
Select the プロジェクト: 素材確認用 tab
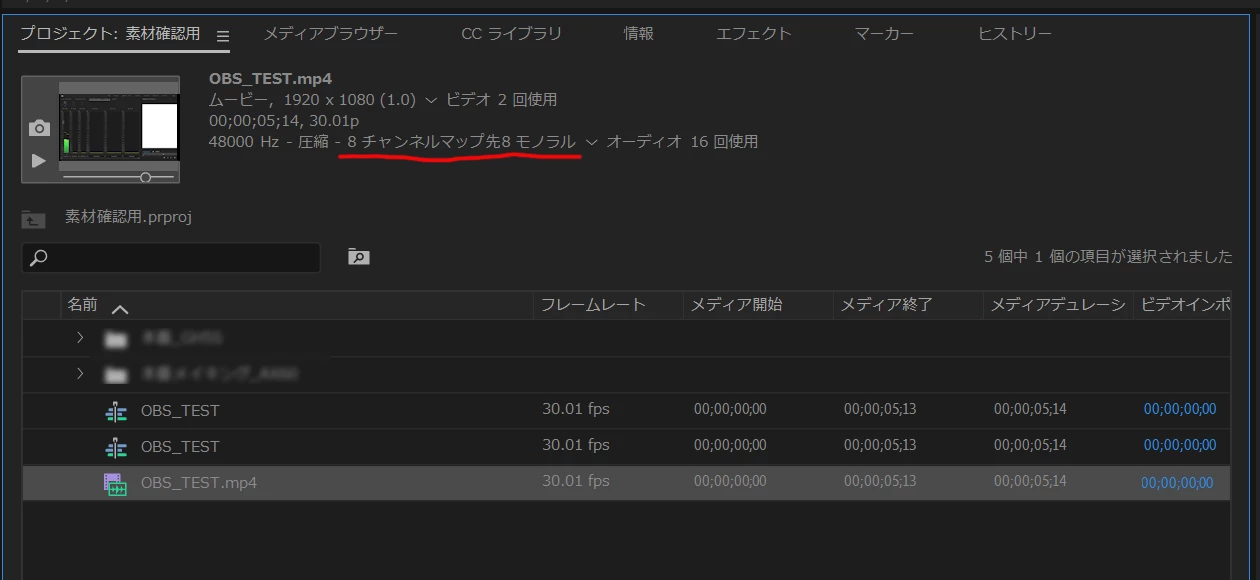click(110, 34)
